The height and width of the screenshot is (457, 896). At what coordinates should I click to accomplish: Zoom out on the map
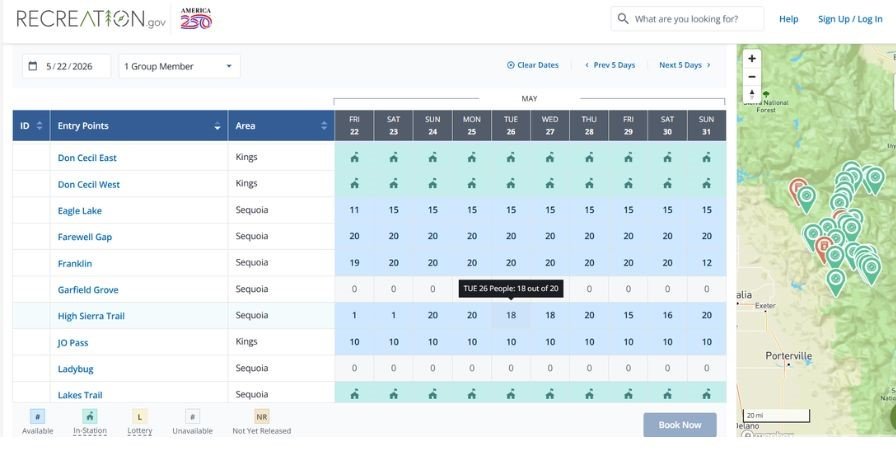click(752, 76)
